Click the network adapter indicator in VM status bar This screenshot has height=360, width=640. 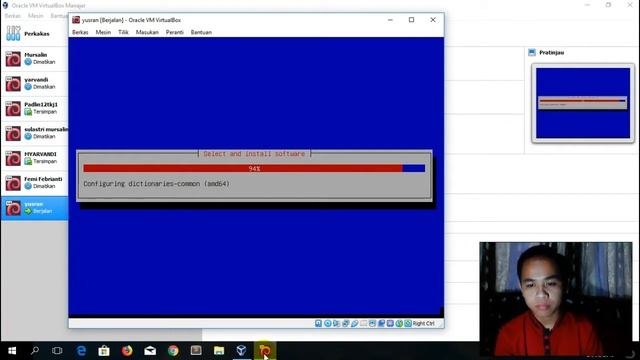coord(345,323)
